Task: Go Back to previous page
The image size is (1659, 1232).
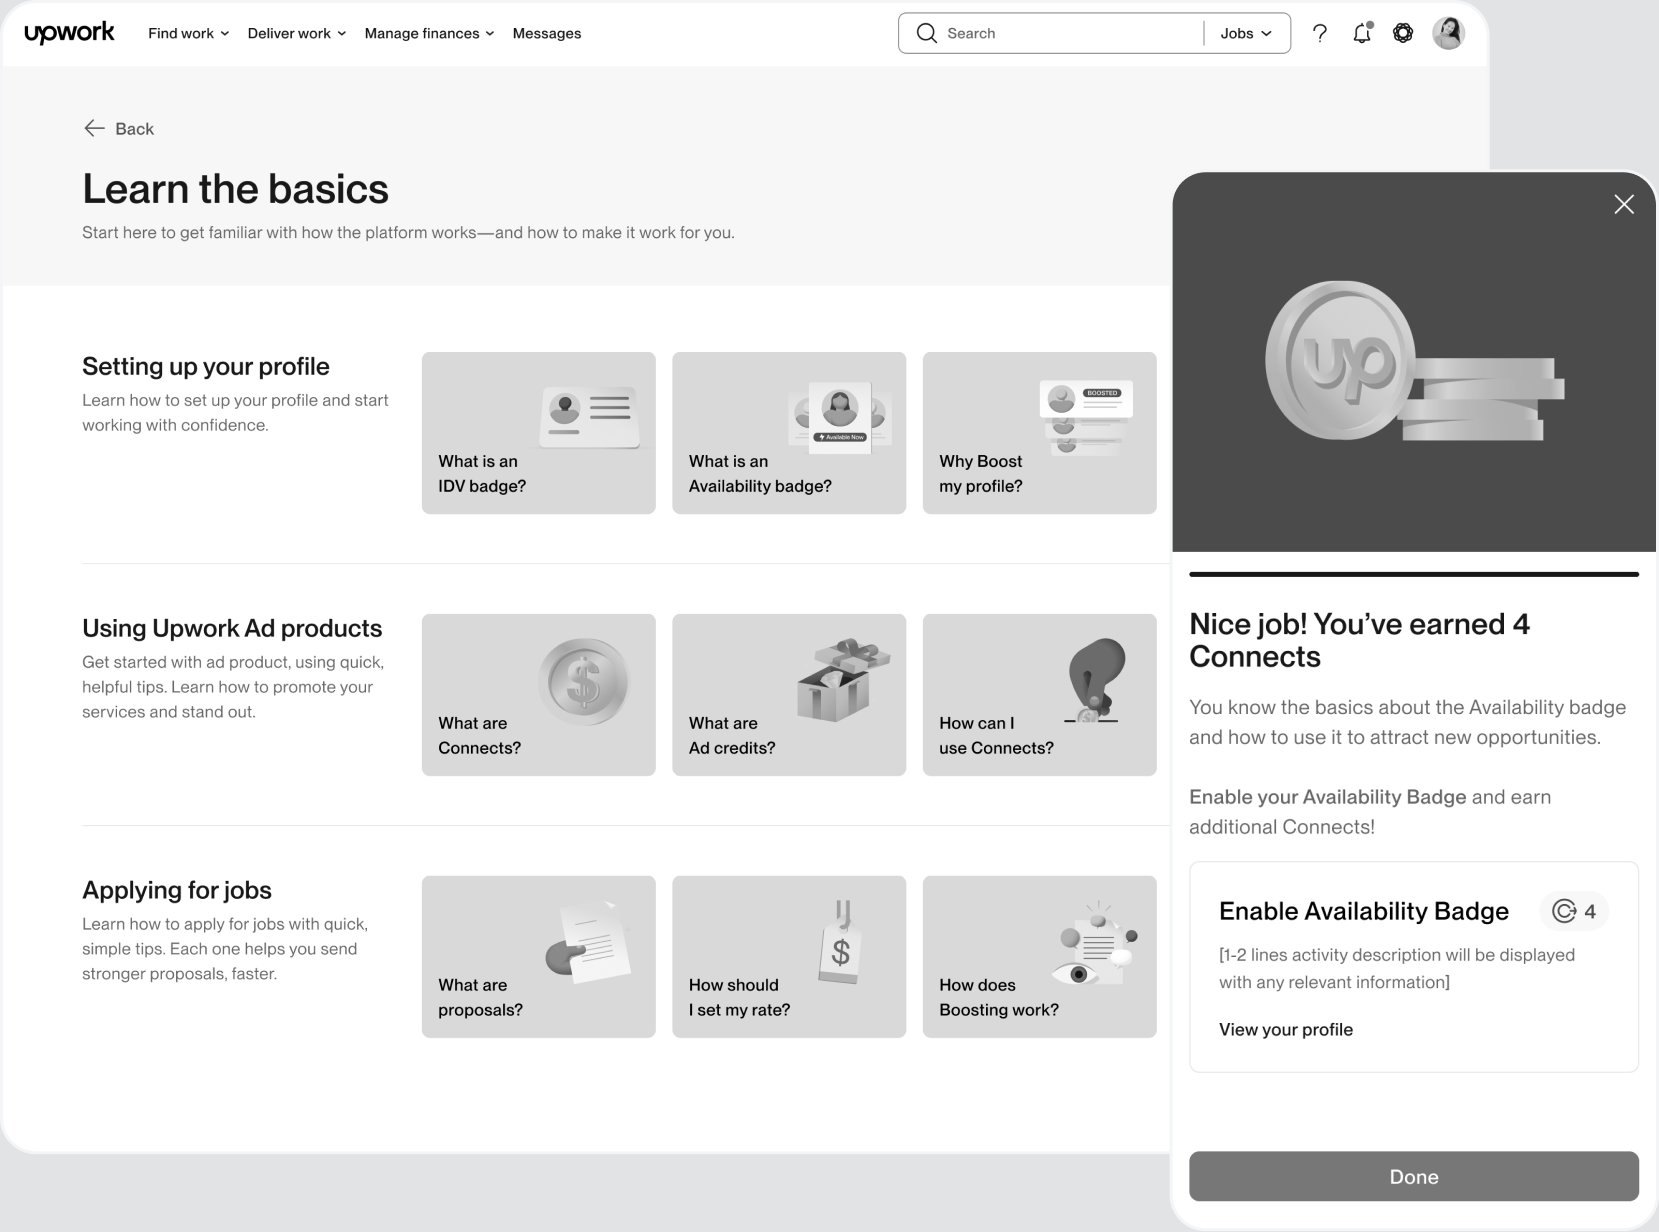Action: 119,128
